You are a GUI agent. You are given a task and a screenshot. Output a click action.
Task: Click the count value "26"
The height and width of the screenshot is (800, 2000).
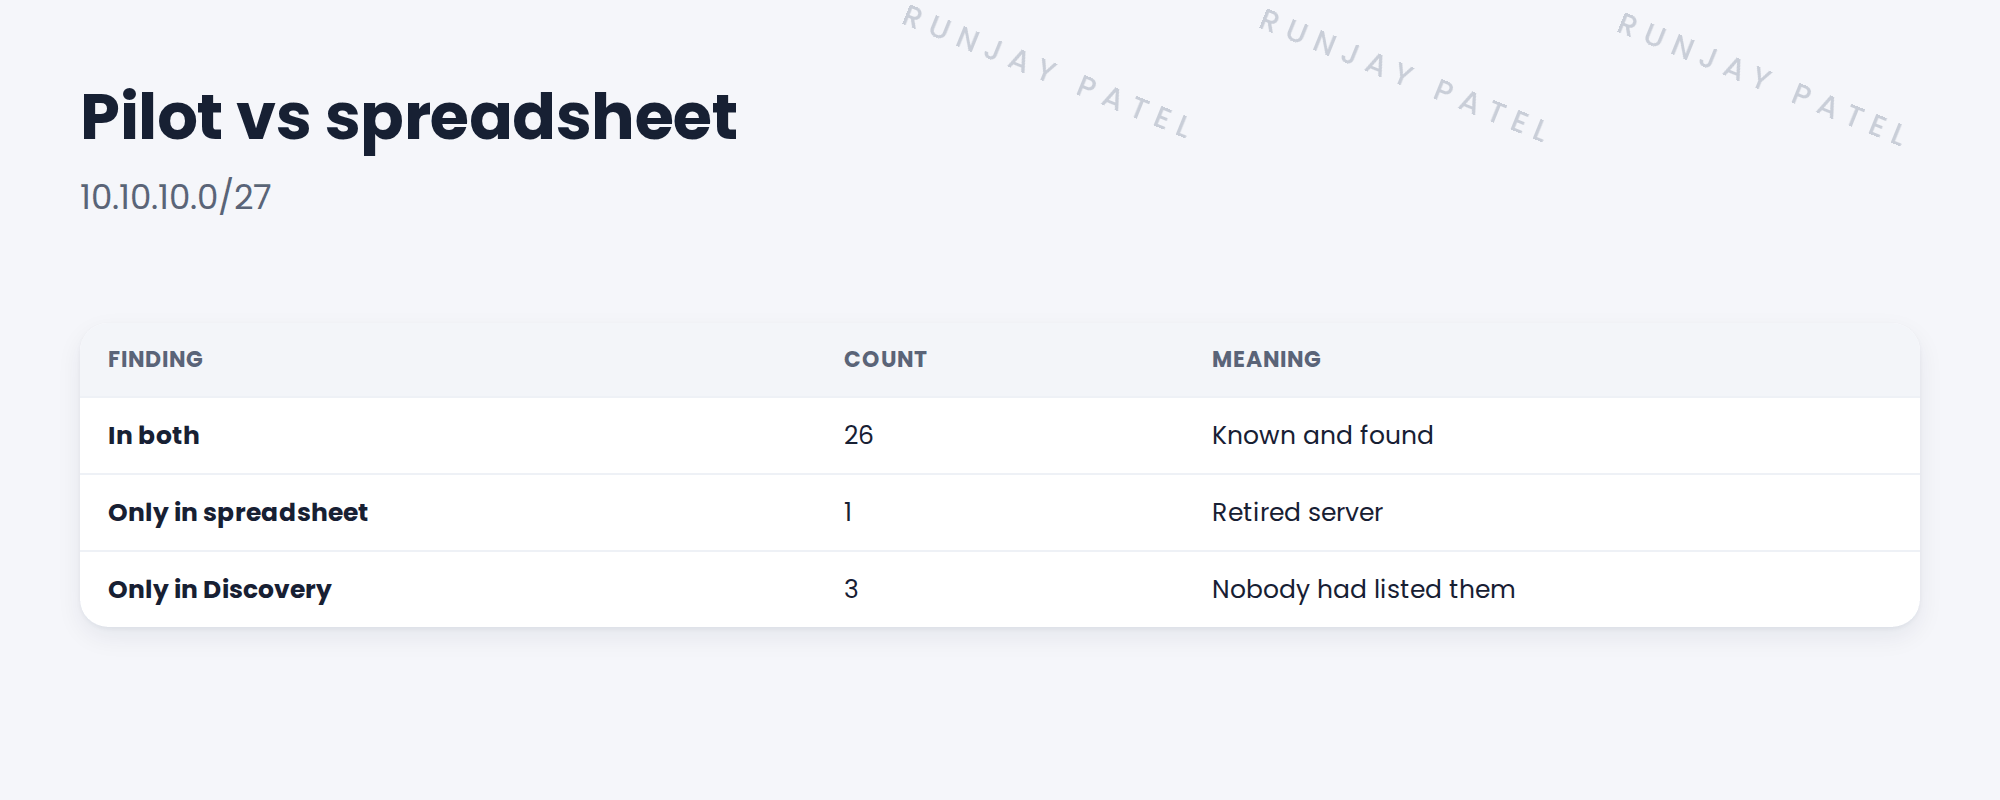858,435
